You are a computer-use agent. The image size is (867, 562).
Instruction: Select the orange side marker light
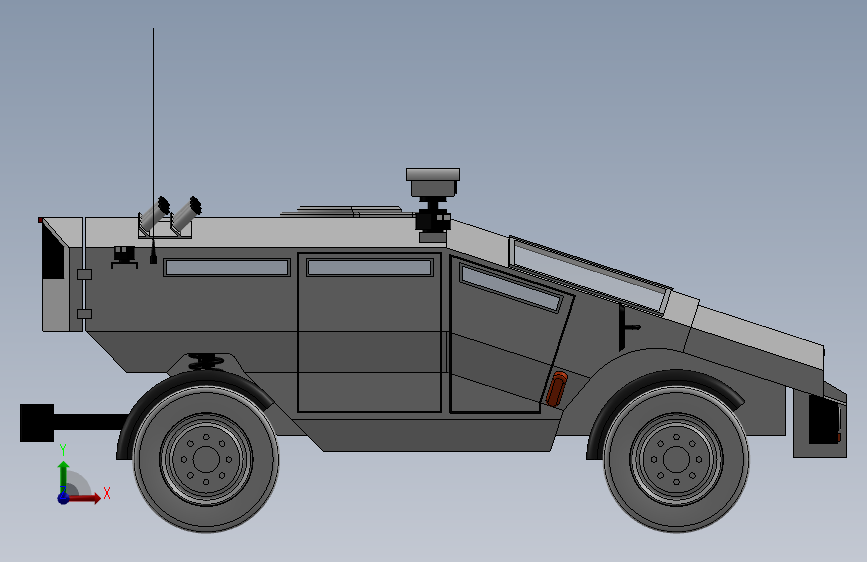556,389
